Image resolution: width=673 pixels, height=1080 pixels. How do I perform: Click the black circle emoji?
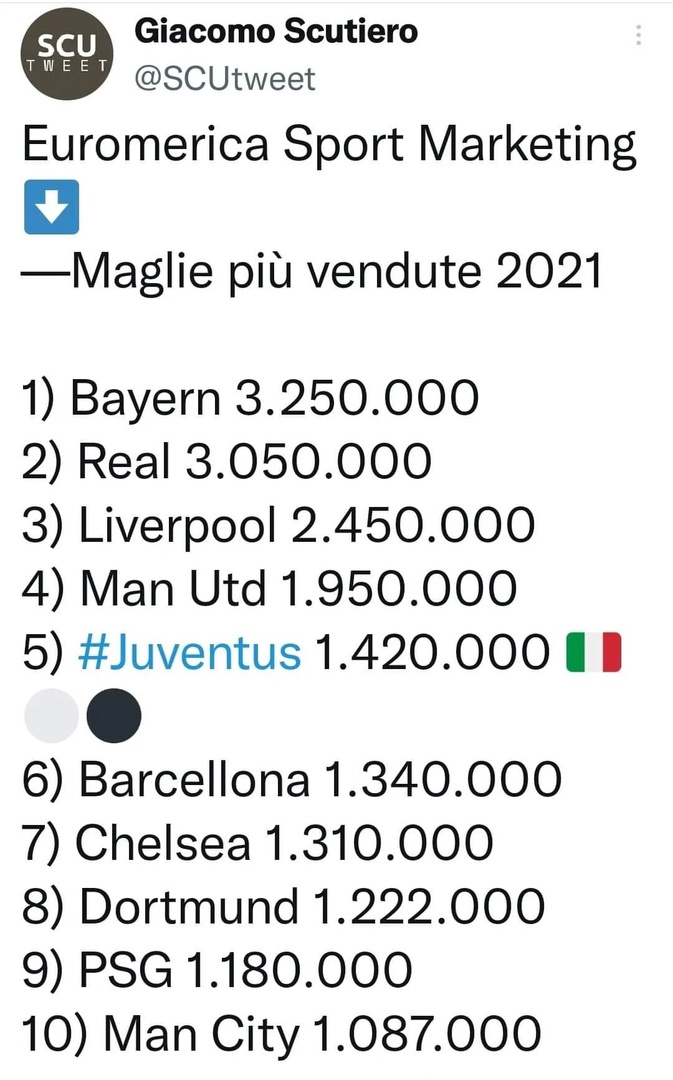click(114, 716)
